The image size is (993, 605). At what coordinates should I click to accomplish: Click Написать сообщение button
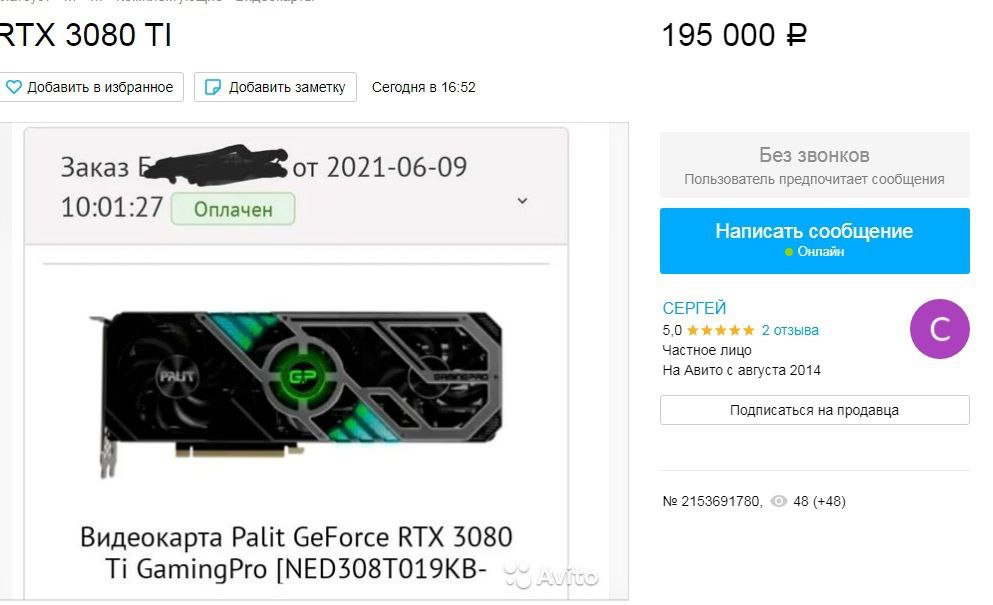pos(814,241)
